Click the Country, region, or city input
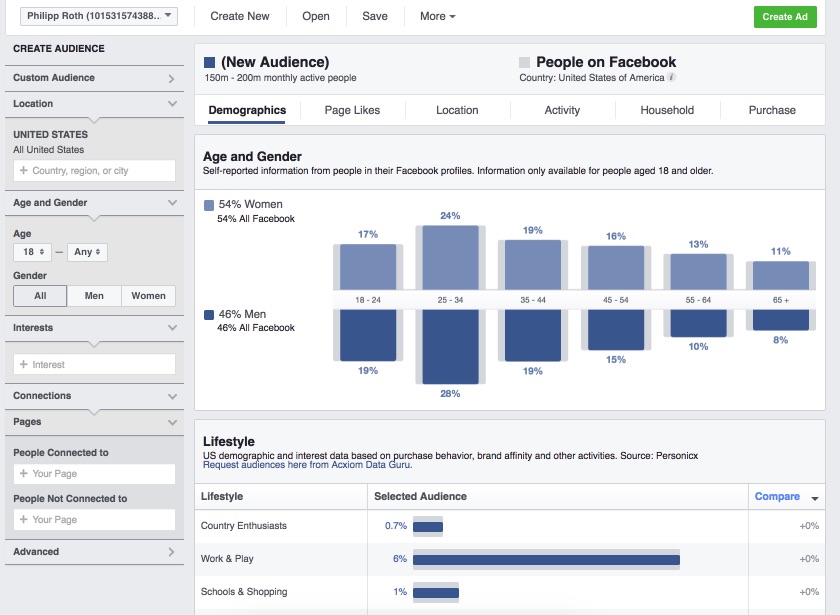Viewport: 840px width, 615px height. coord(94,170)
